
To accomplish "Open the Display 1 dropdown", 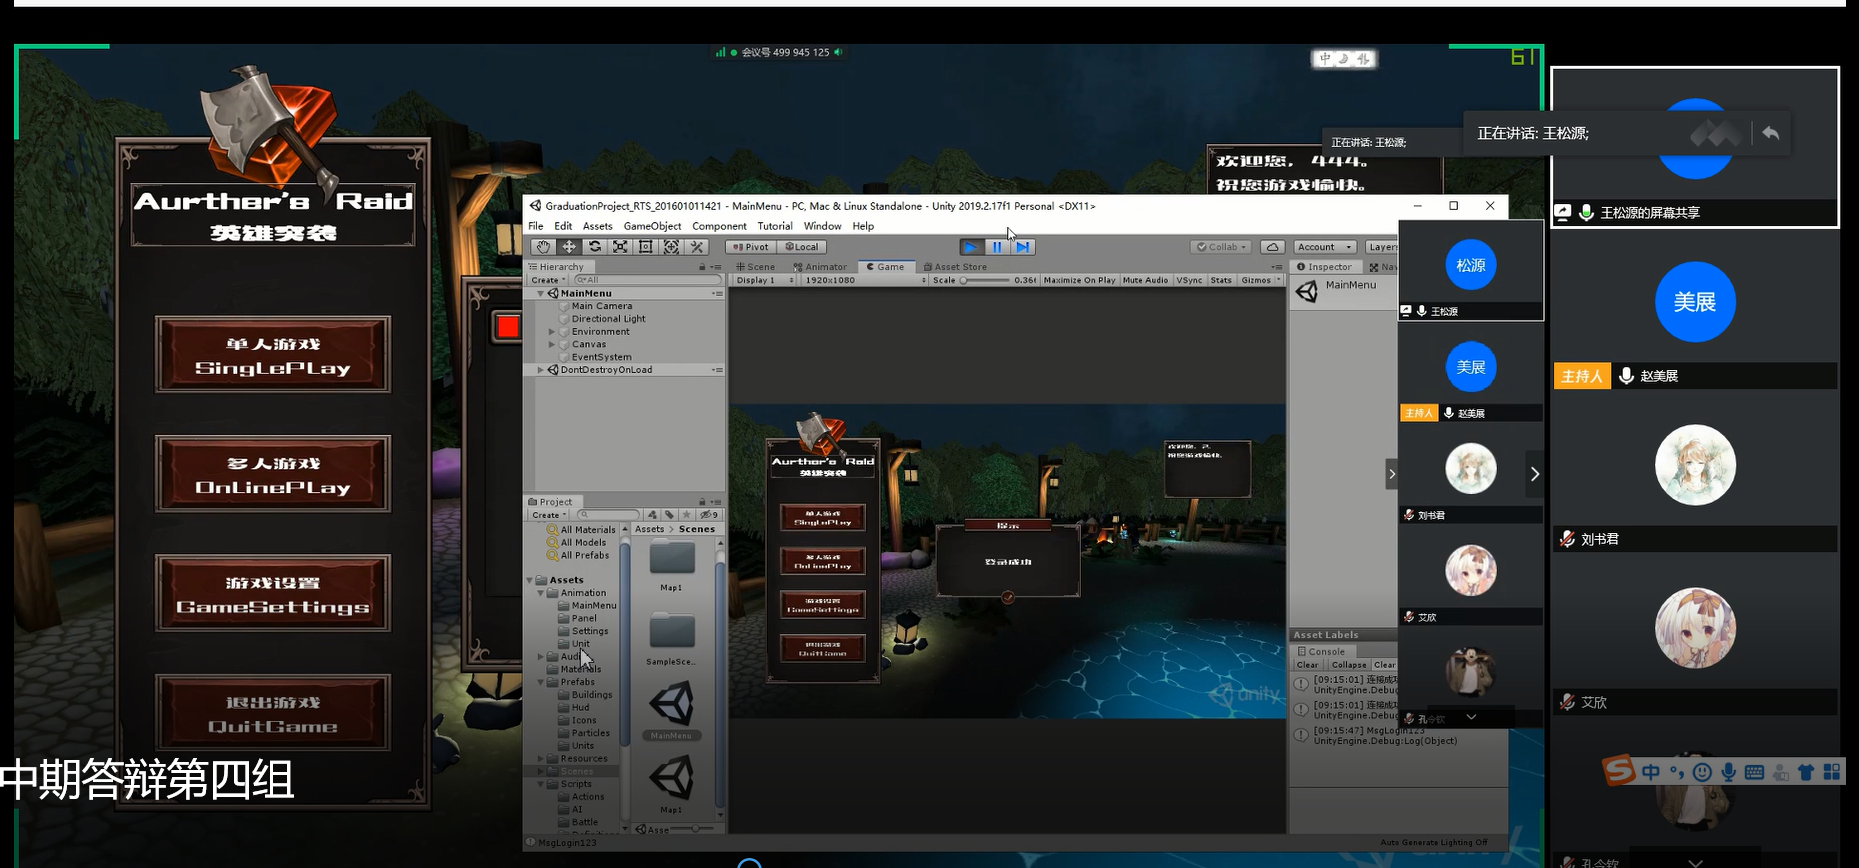I will click(764, 281).
